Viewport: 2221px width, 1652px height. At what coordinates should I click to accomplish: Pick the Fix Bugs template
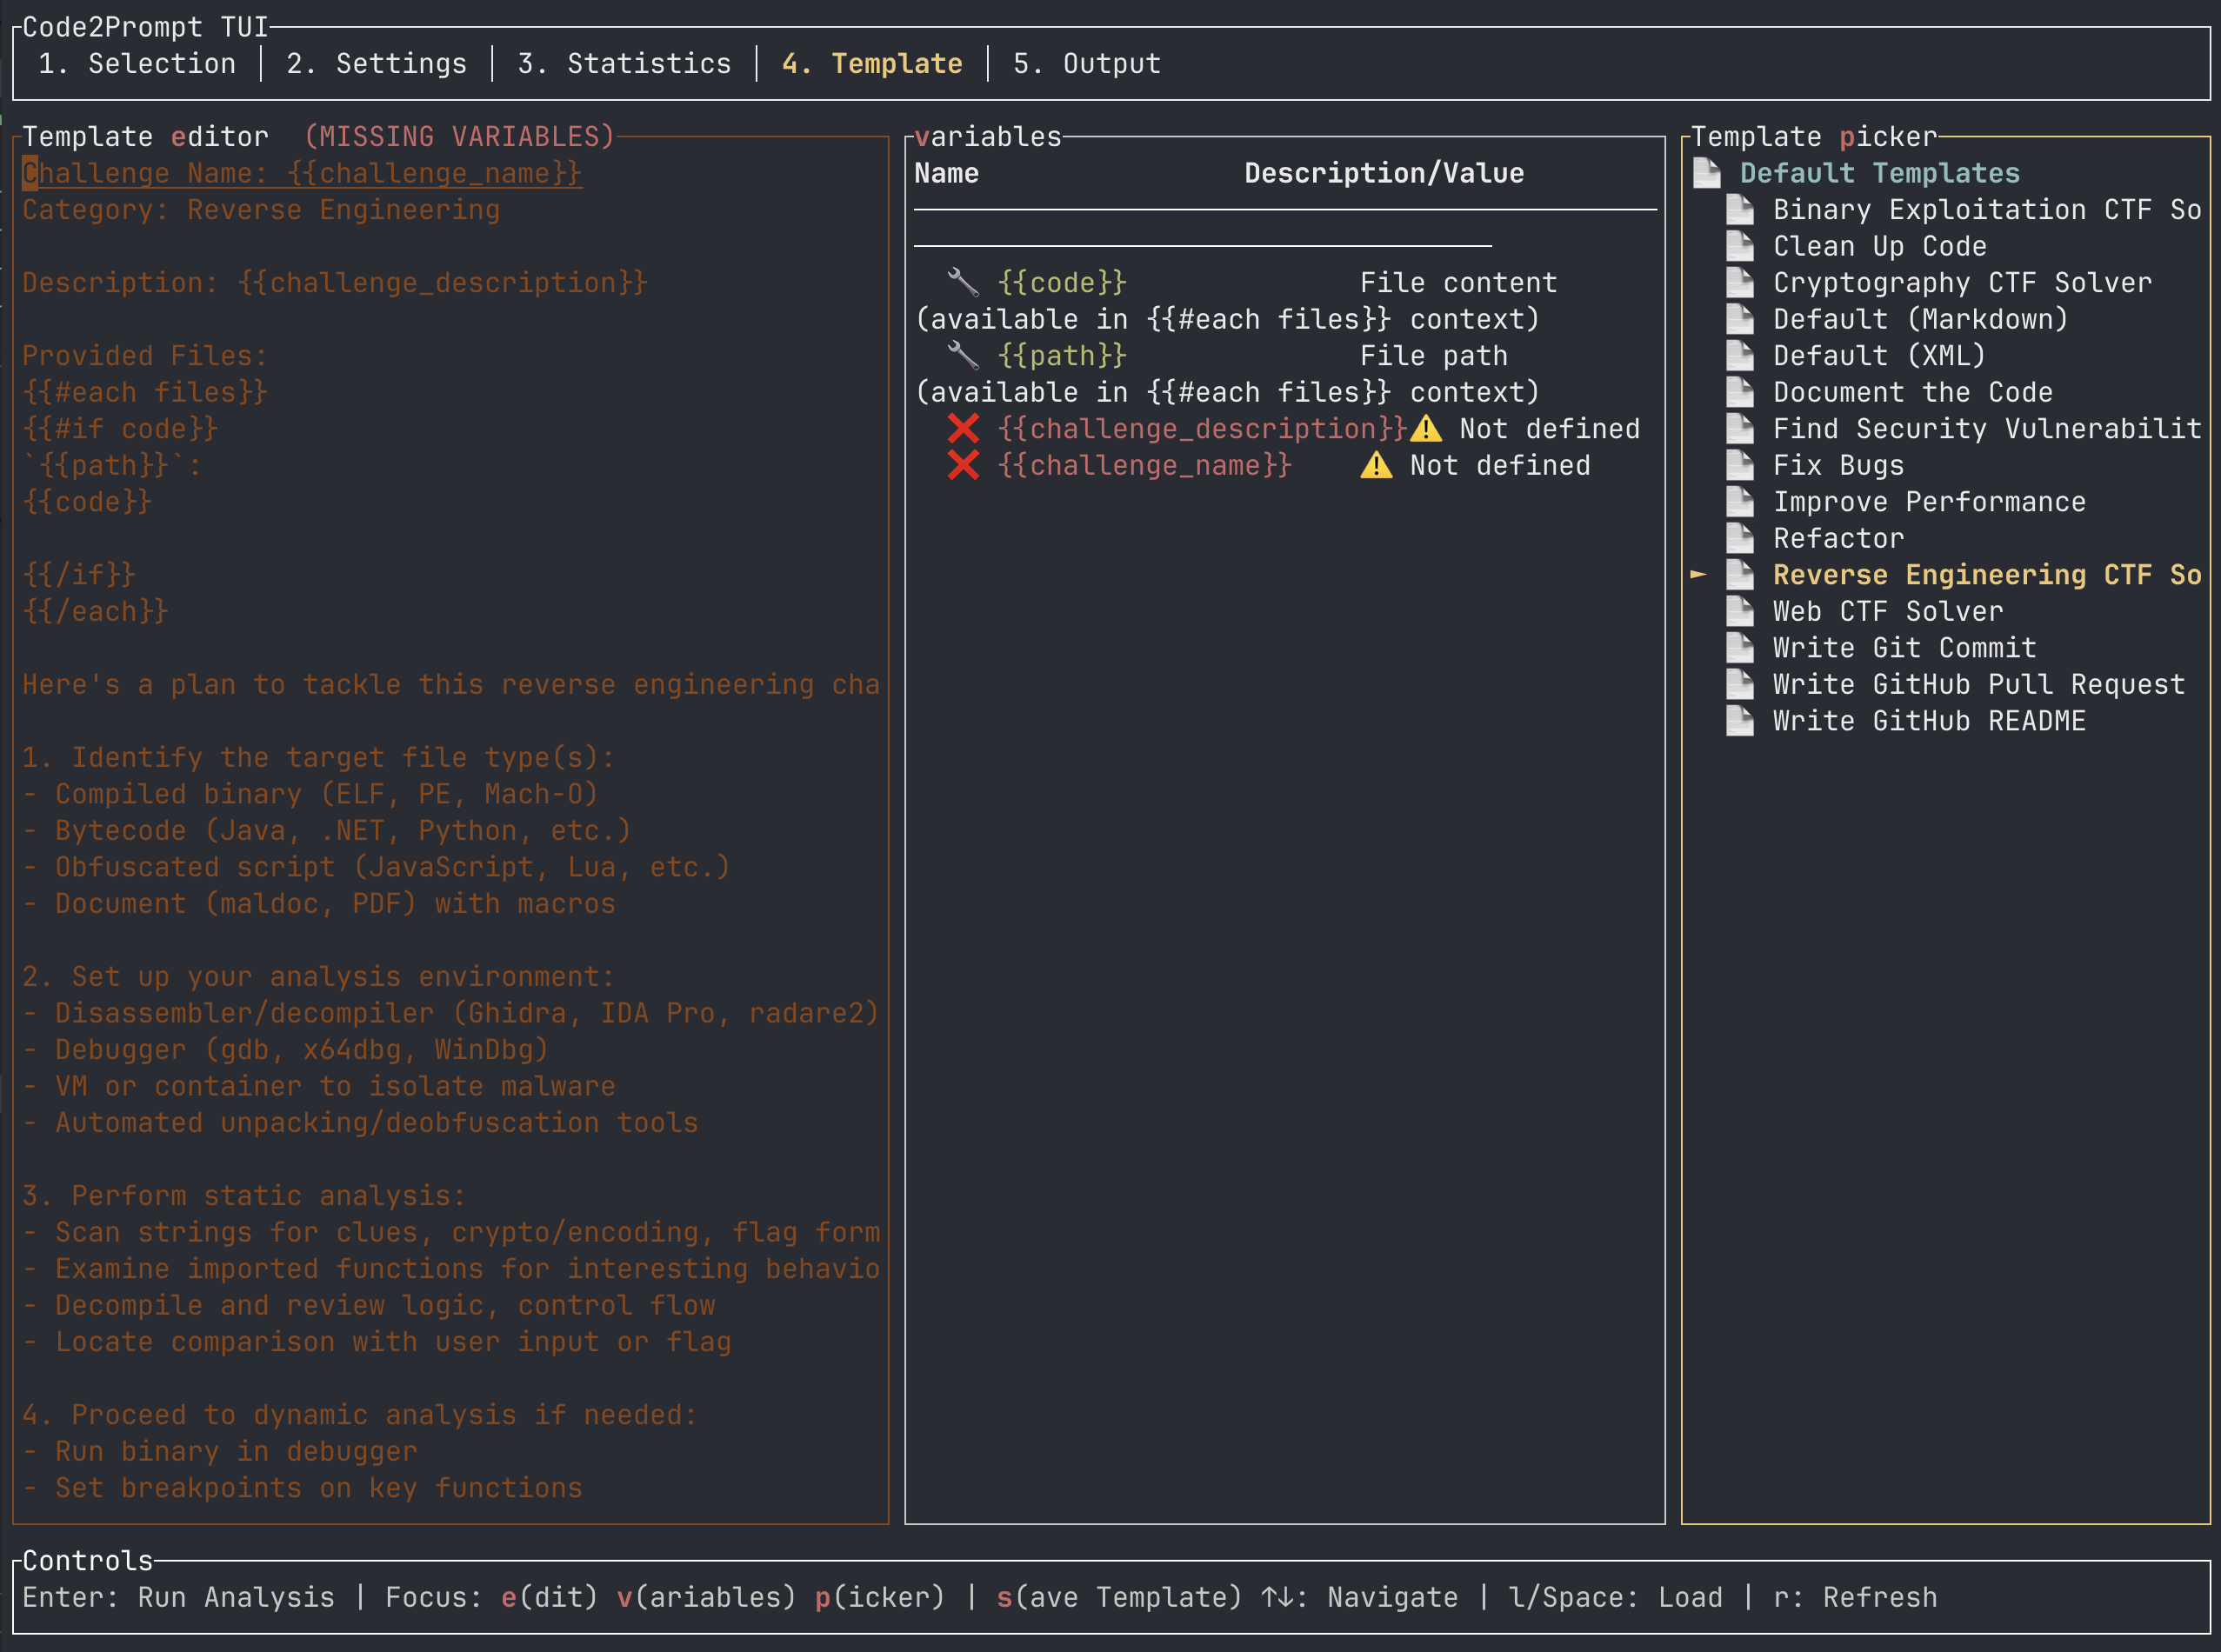1839,465
